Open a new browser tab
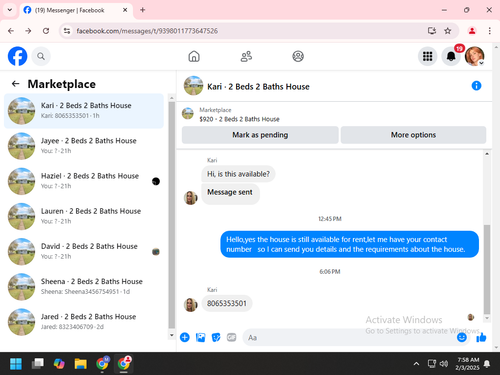The width and height of the screenshot is (500, 375). pyautogui.click(x=143, y=10)
